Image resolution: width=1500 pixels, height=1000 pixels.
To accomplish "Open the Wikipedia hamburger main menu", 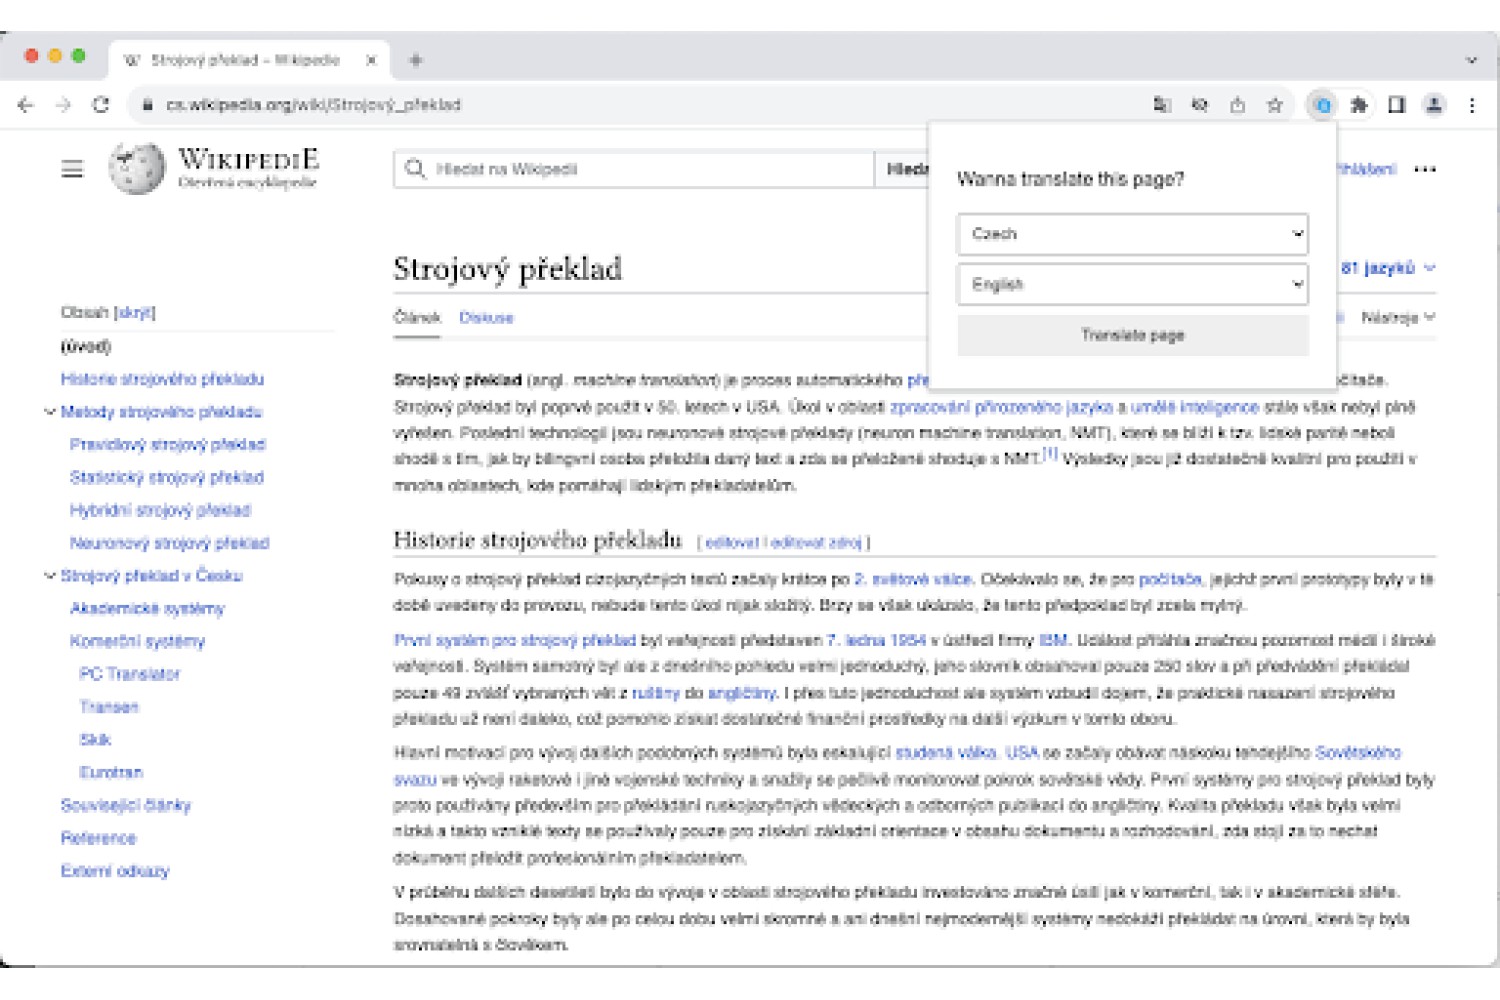I will (72, 169).
